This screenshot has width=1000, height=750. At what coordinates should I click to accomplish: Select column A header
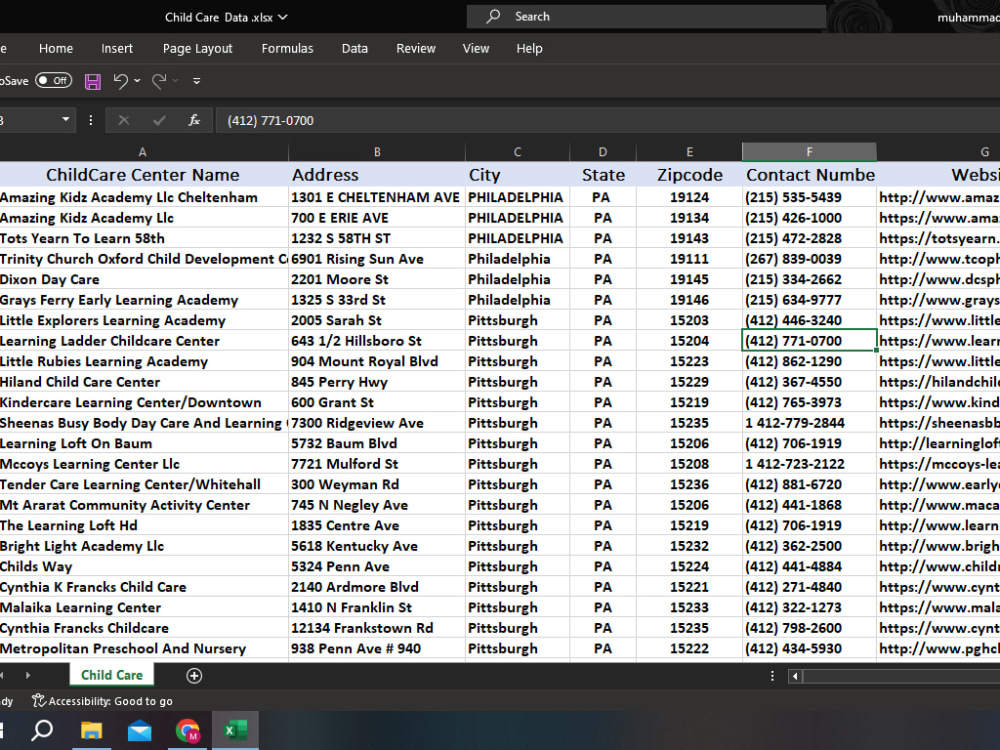tap(143, 152)
